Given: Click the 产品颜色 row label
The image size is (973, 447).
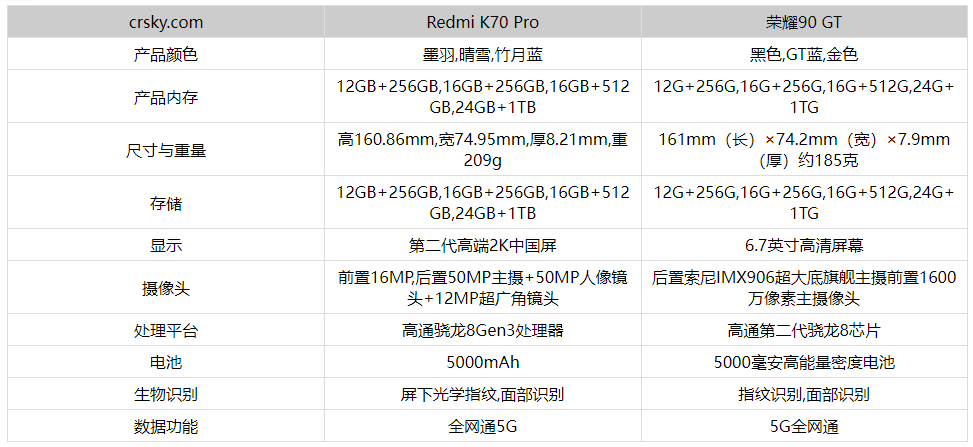Looking at the screenshot, I should click(x=164, y=54).
